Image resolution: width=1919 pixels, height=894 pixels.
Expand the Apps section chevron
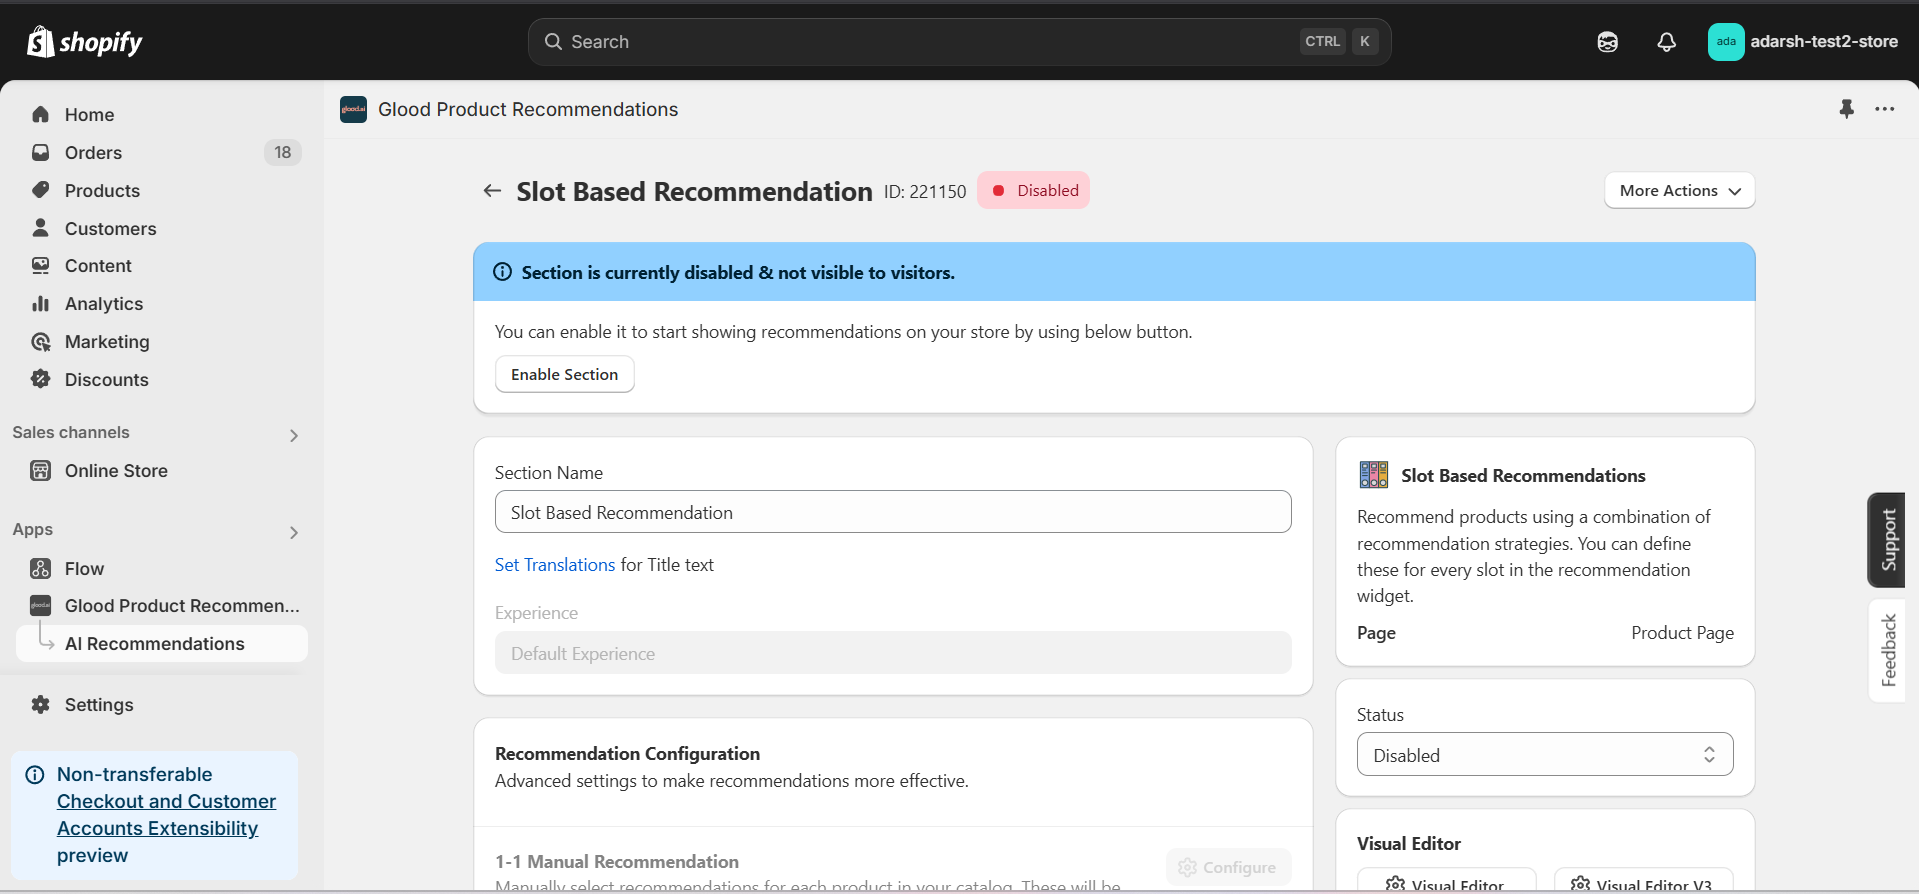(x=293, y=532)
